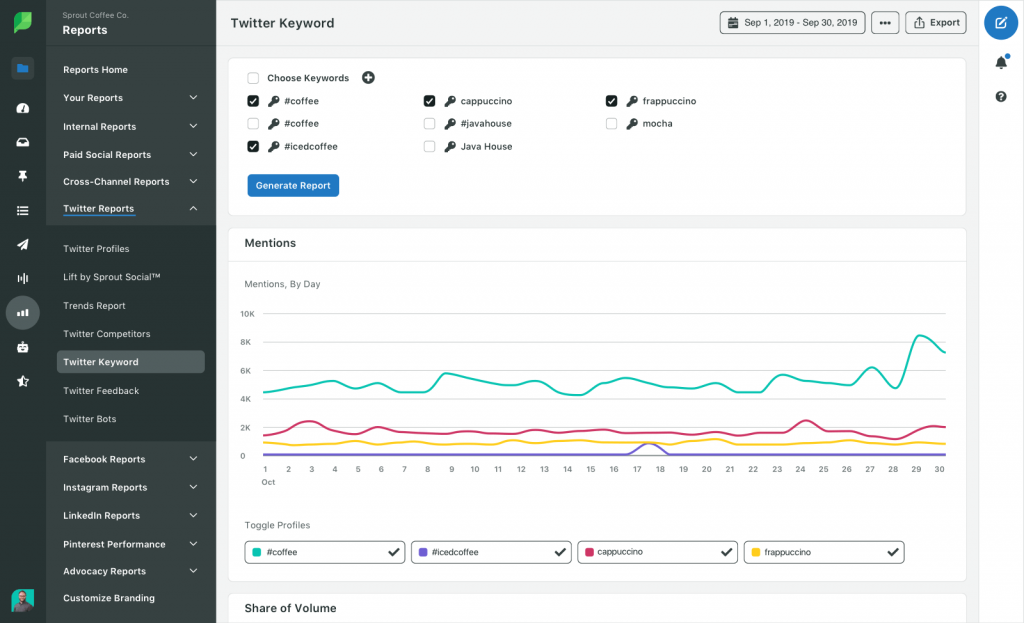Viewport: 1024px width, 623px height.
Task: Open the help question mark icon
Action: [x=1001, y=96]
